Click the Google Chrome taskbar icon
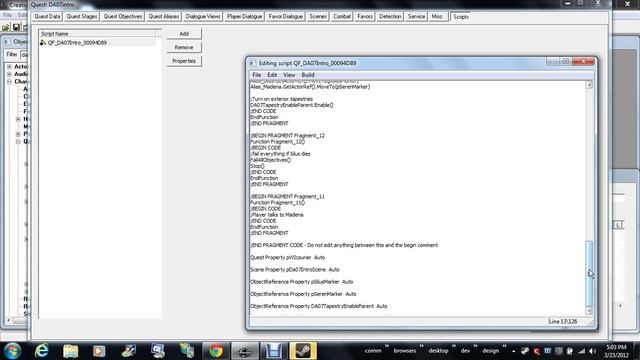The width and height of the screenshot is (640, 360). pyautogui.click(x=216, y=351)
